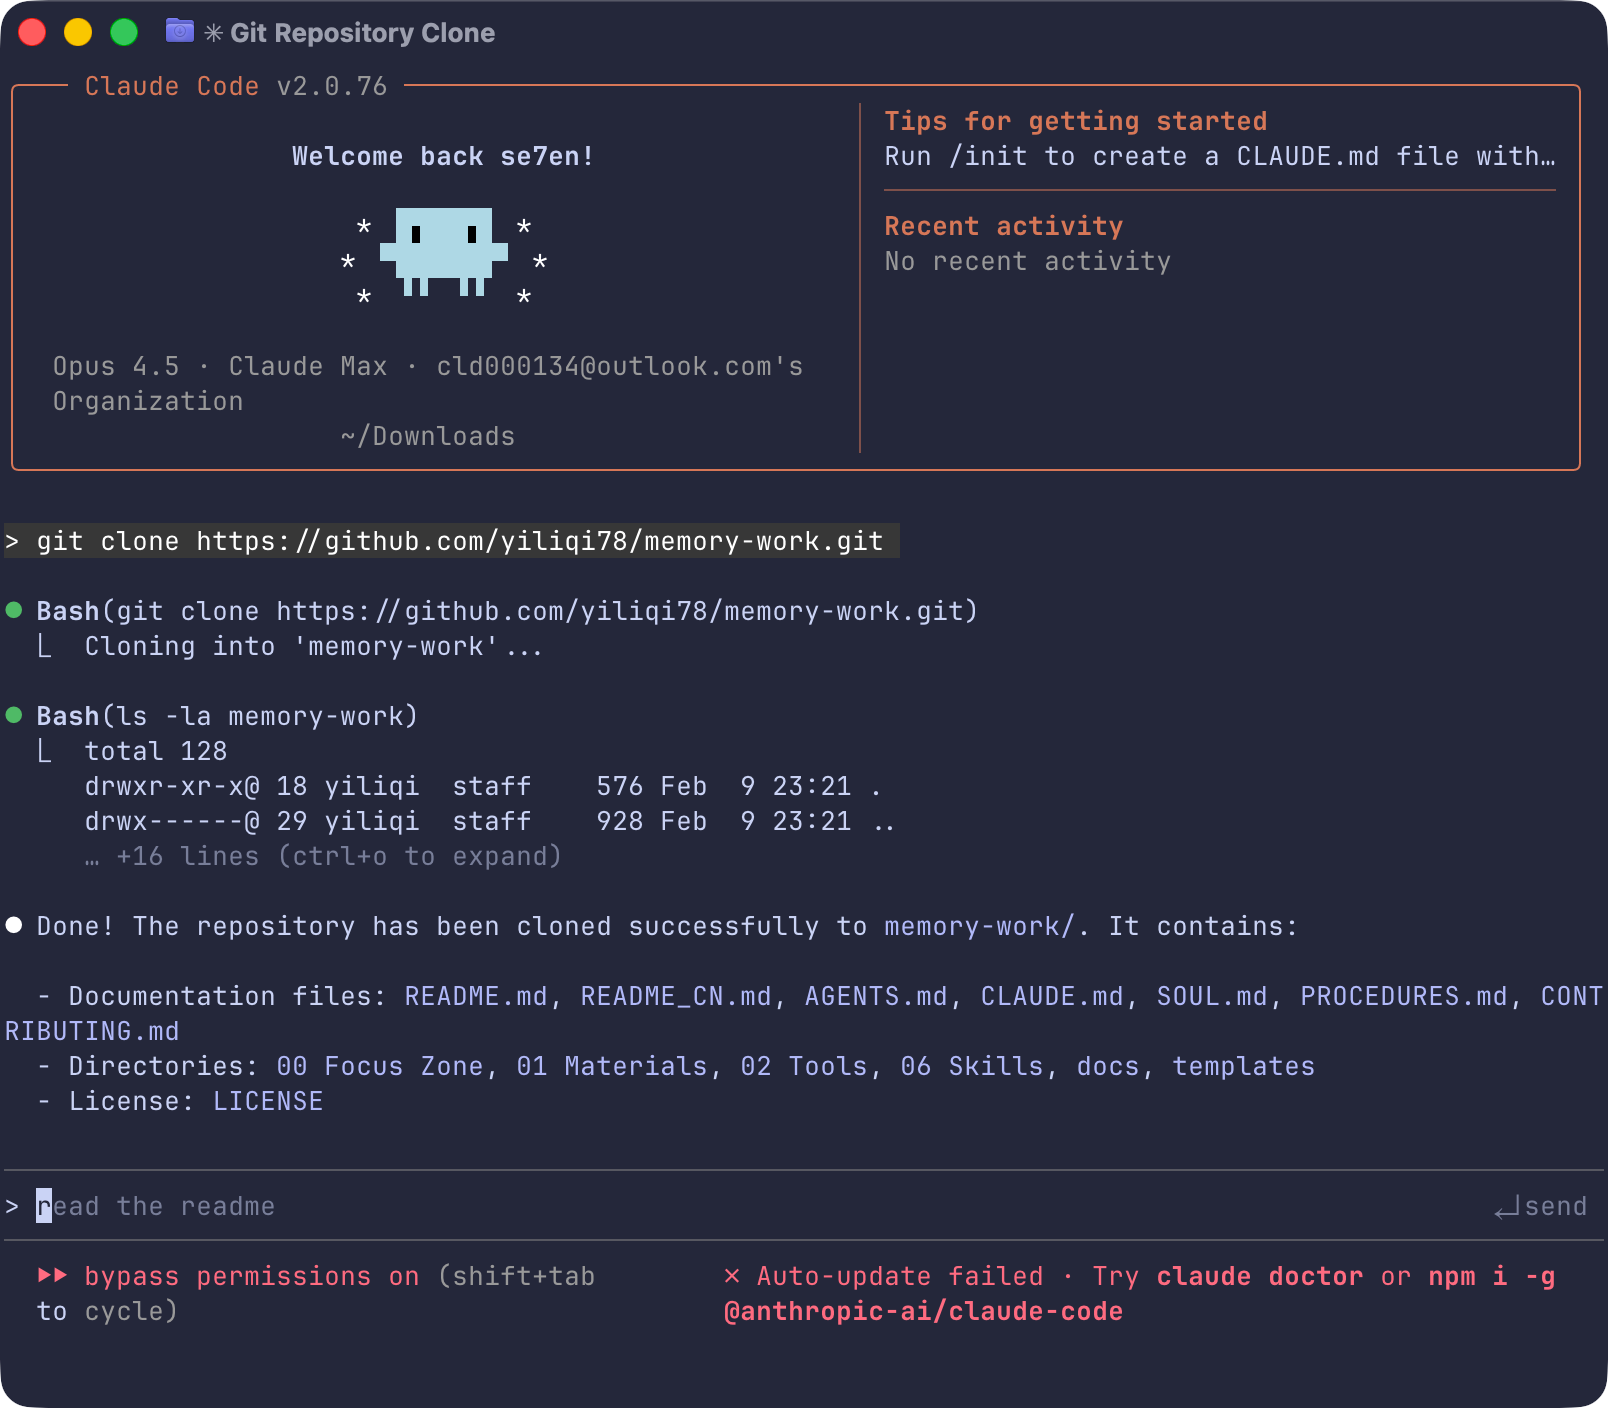Viewport: 1608px width, 1408px height.
Task: Click the 'No recent activity' text
Action: [1028, 261]
